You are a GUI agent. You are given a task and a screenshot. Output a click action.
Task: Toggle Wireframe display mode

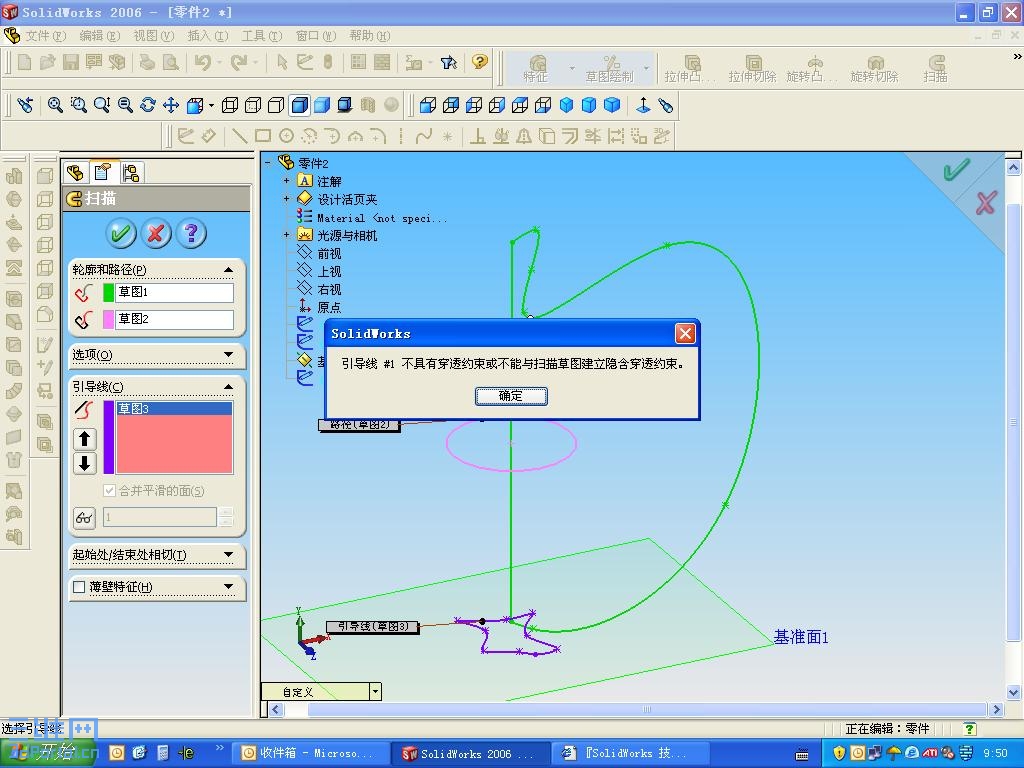pyautogui.click(x=230, y=105)
